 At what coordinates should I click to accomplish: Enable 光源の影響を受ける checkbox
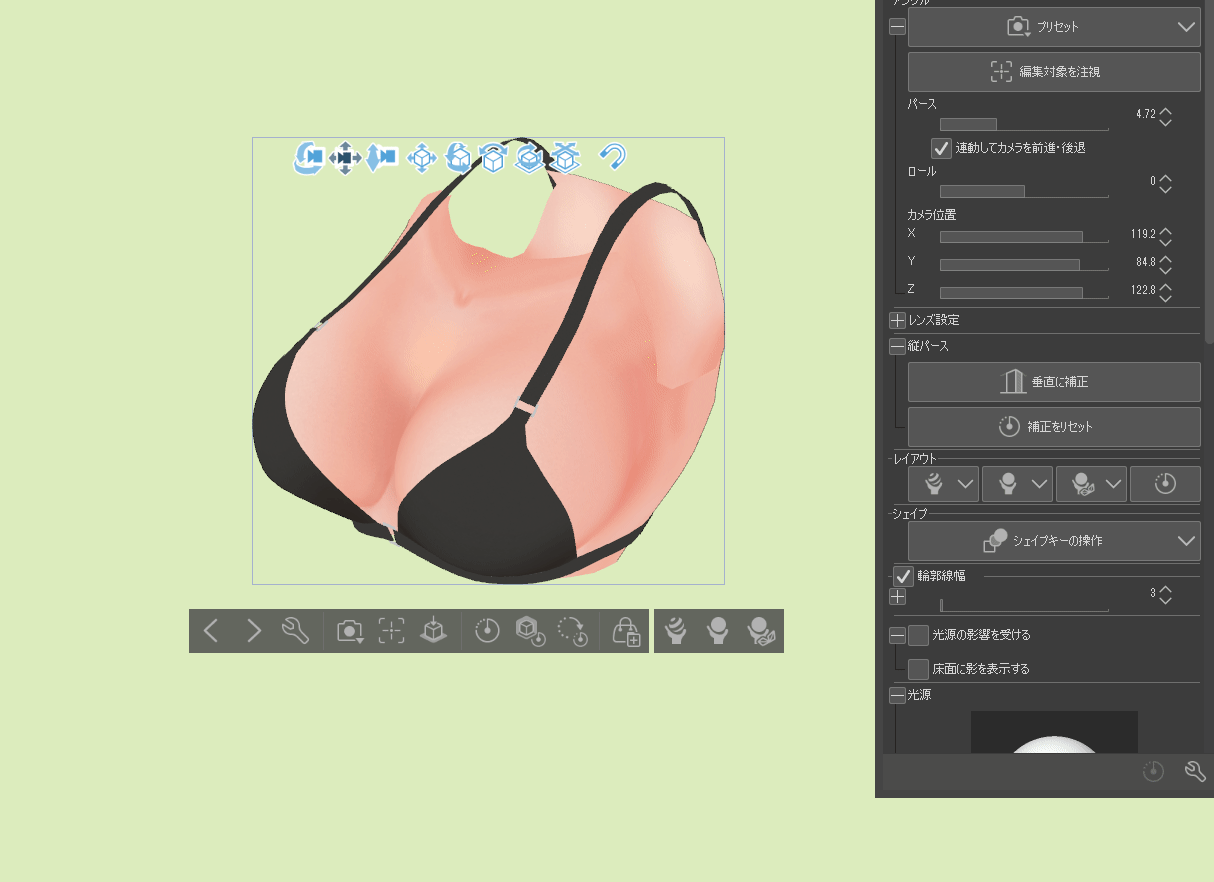pyautogui.click(x=918, y=635)
